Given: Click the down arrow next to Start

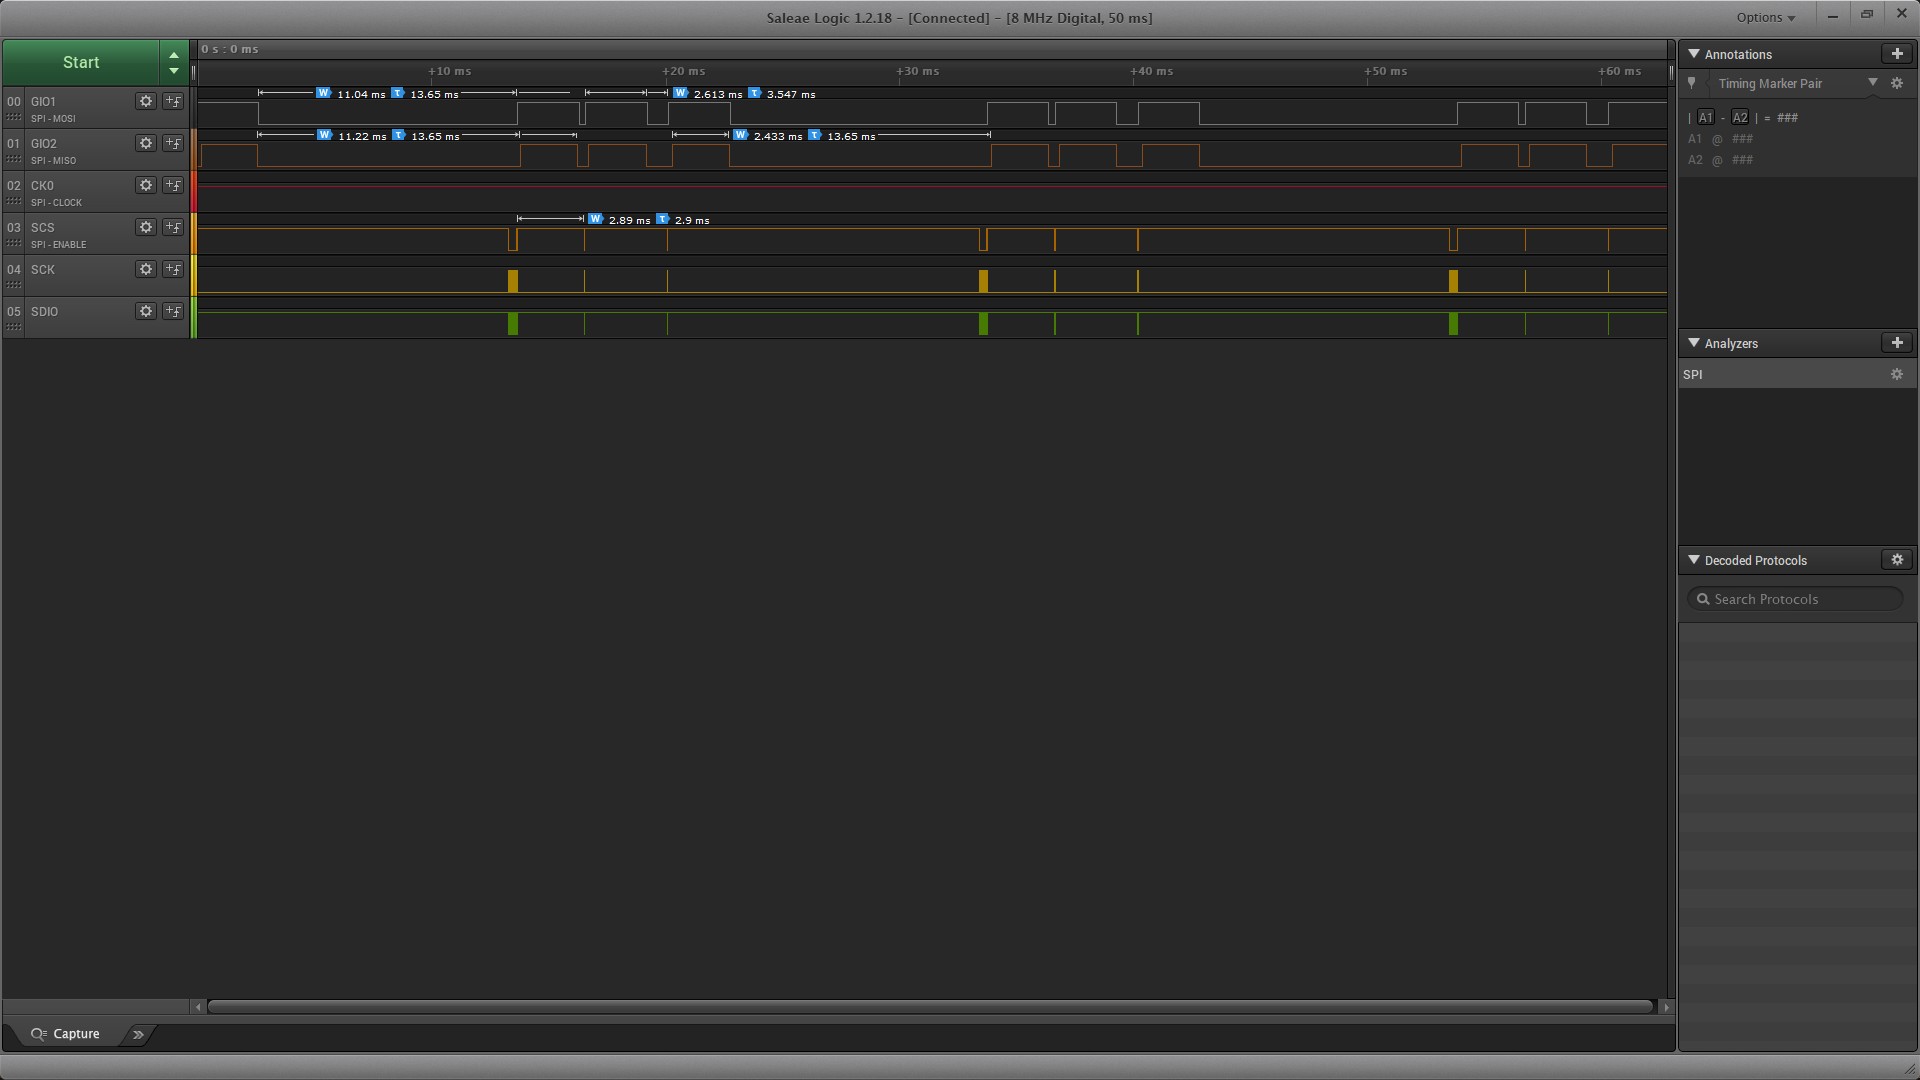Looking at the screenshot, I should [174, 71].
